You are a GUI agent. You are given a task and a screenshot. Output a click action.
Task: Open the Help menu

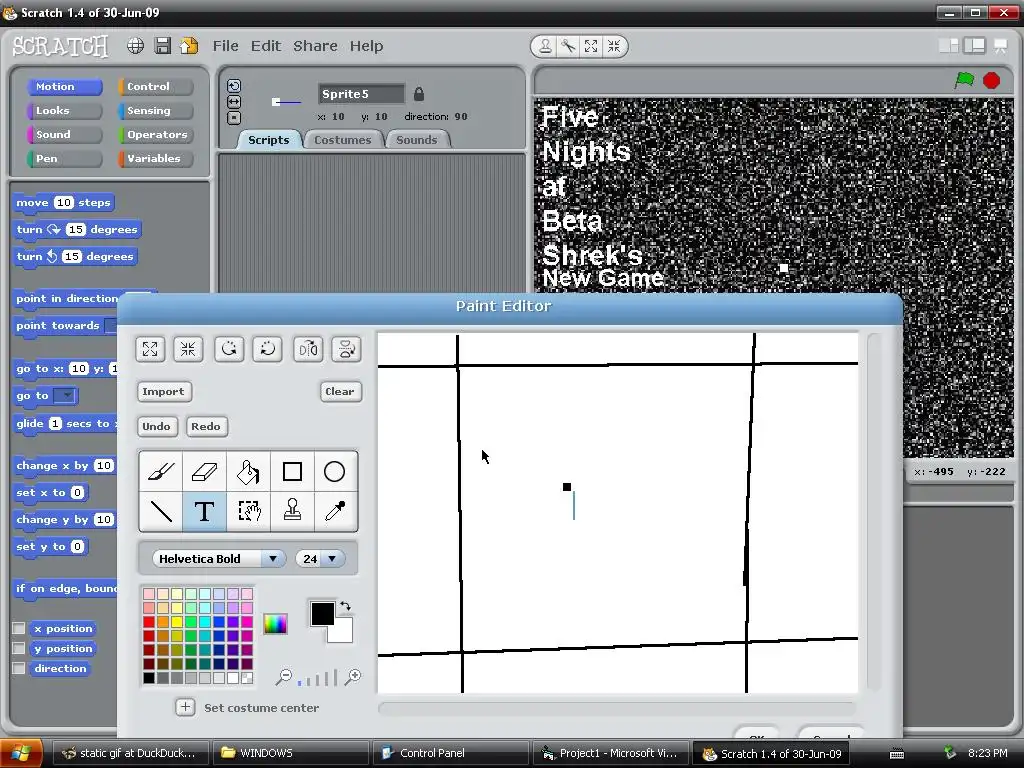tap(366, 46)
